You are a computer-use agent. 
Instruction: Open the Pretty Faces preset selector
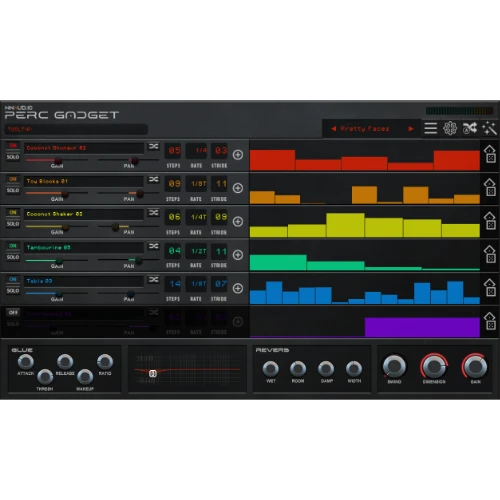point(365,129)
